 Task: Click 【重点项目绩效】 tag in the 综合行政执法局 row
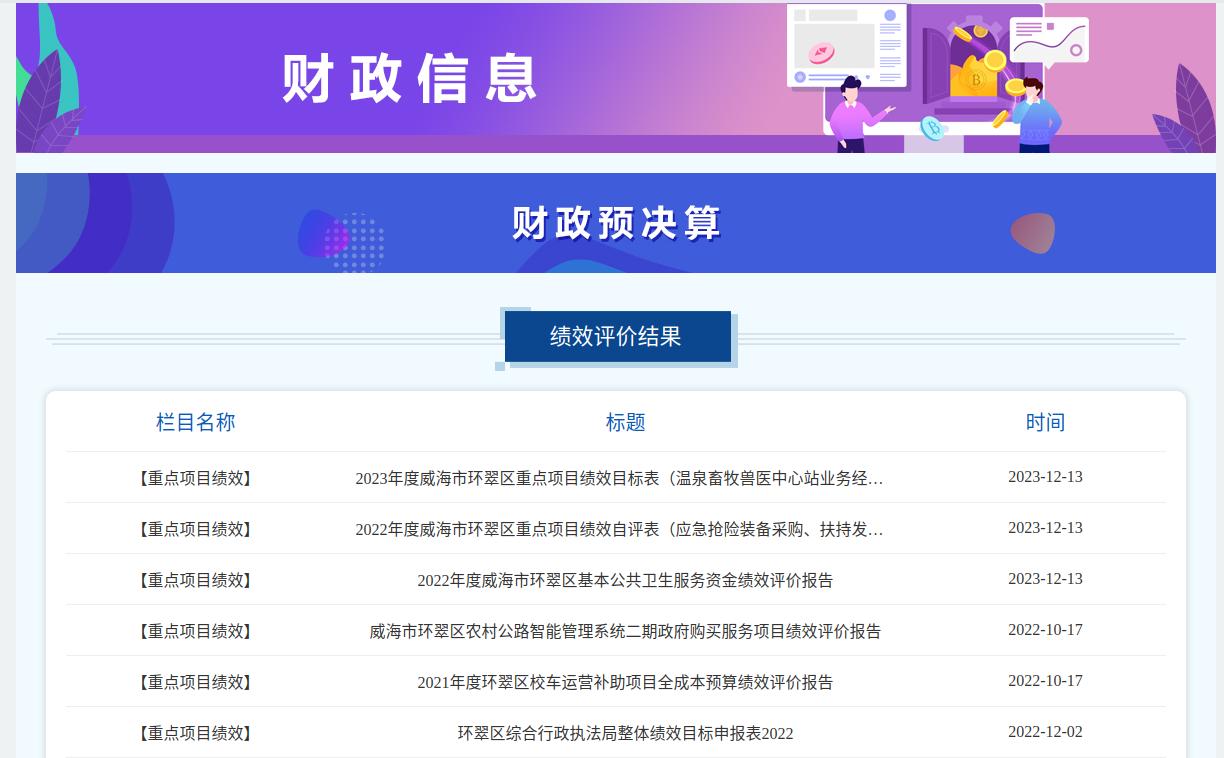tap(195, 733)
